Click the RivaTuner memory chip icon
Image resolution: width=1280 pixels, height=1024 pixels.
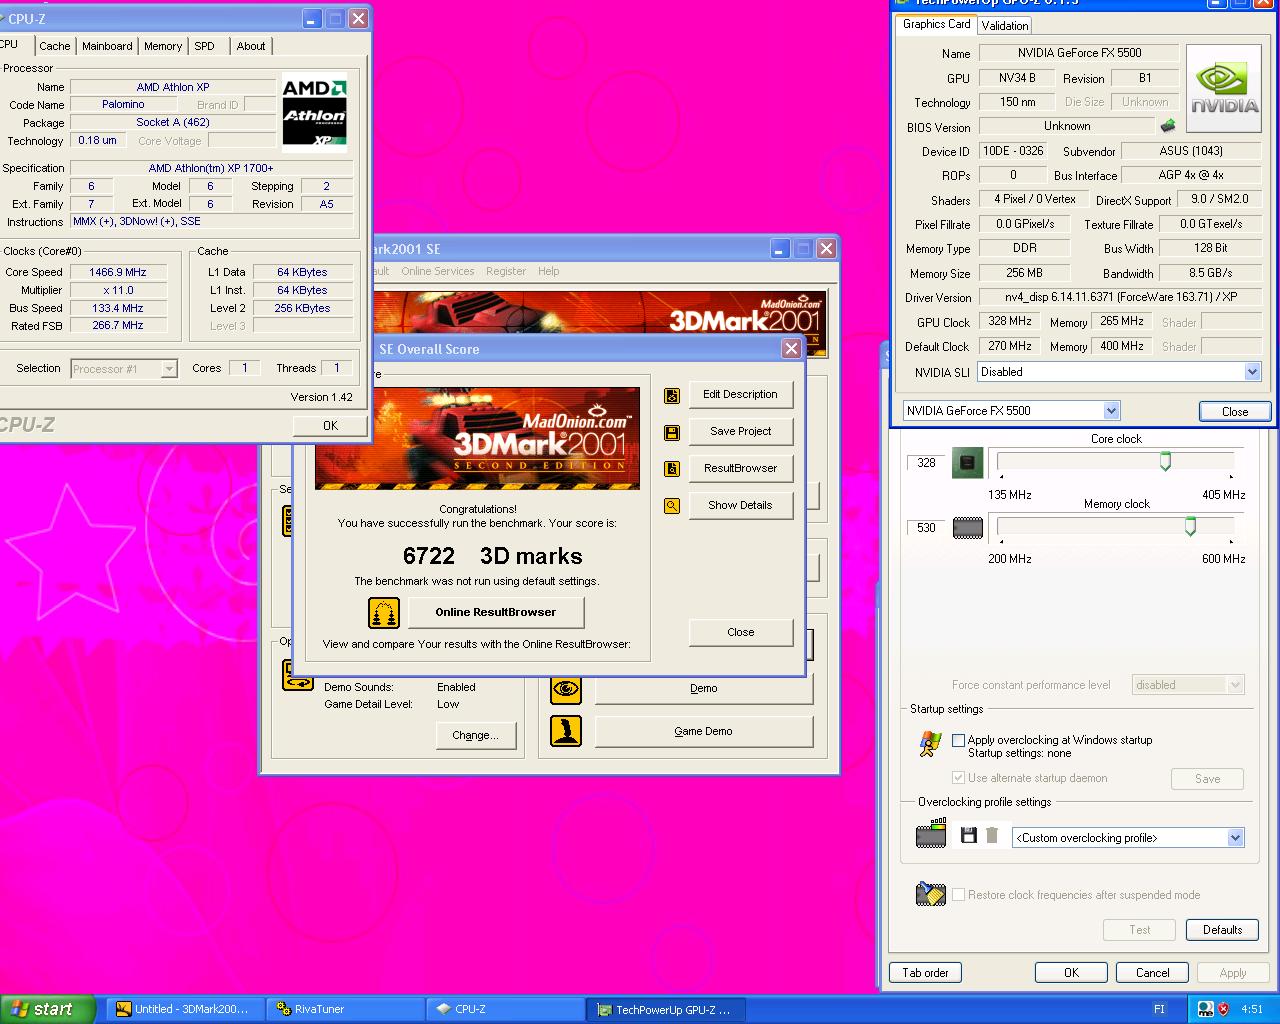pos(967,528)
